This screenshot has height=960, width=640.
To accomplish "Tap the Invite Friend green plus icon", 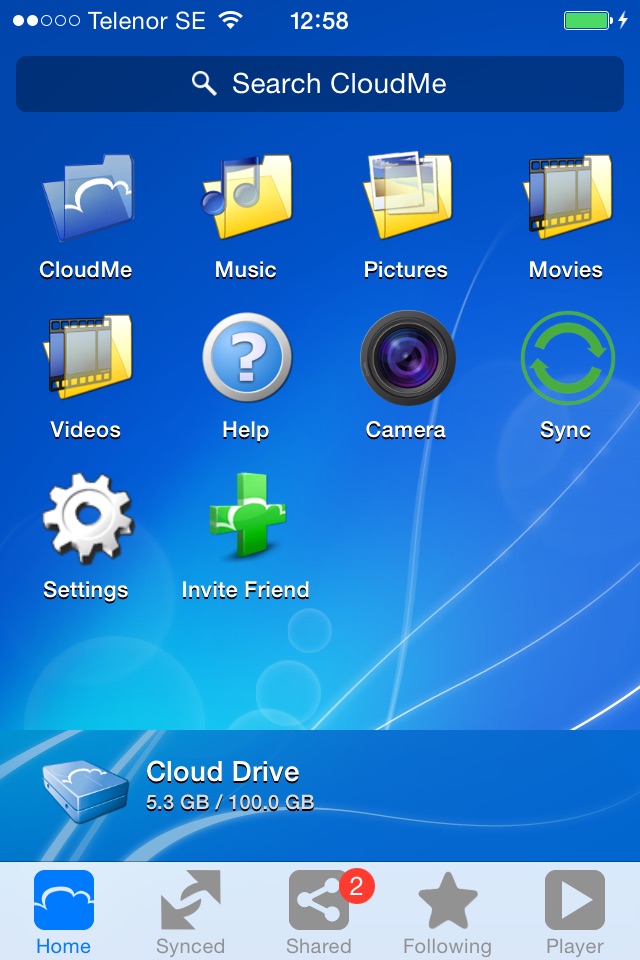I will [x=248, y=516].
